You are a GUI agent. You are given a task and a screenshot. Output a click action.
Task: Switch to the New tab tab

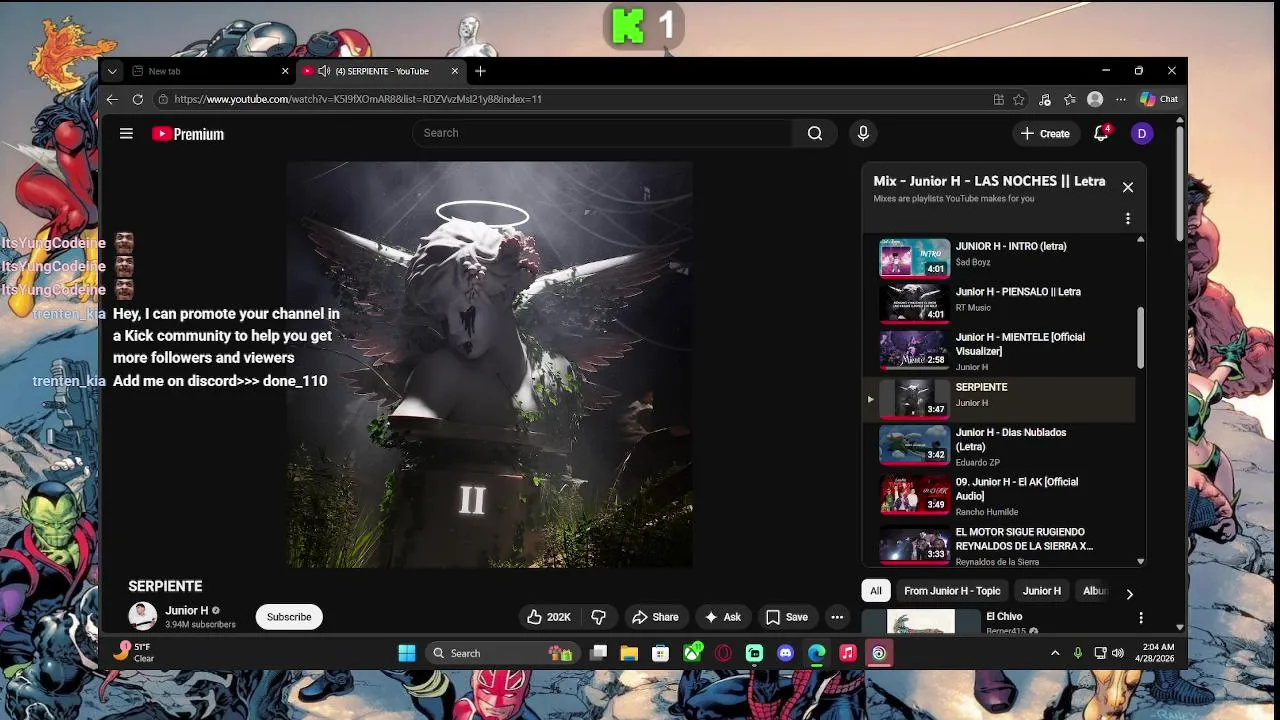(x=210, y=71)
